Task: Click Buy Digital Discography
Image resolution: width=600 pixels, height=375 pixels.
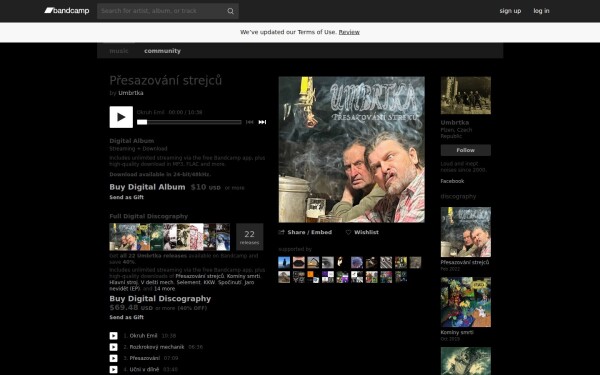Action: tap(160, 298)
